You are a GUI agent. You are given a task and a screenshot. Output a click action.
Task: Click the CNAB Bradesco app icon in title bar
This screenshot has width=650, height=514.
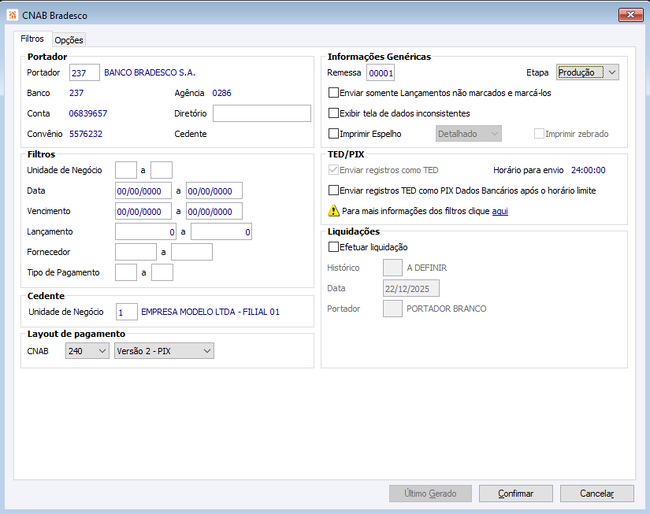(x=12, y=15)
